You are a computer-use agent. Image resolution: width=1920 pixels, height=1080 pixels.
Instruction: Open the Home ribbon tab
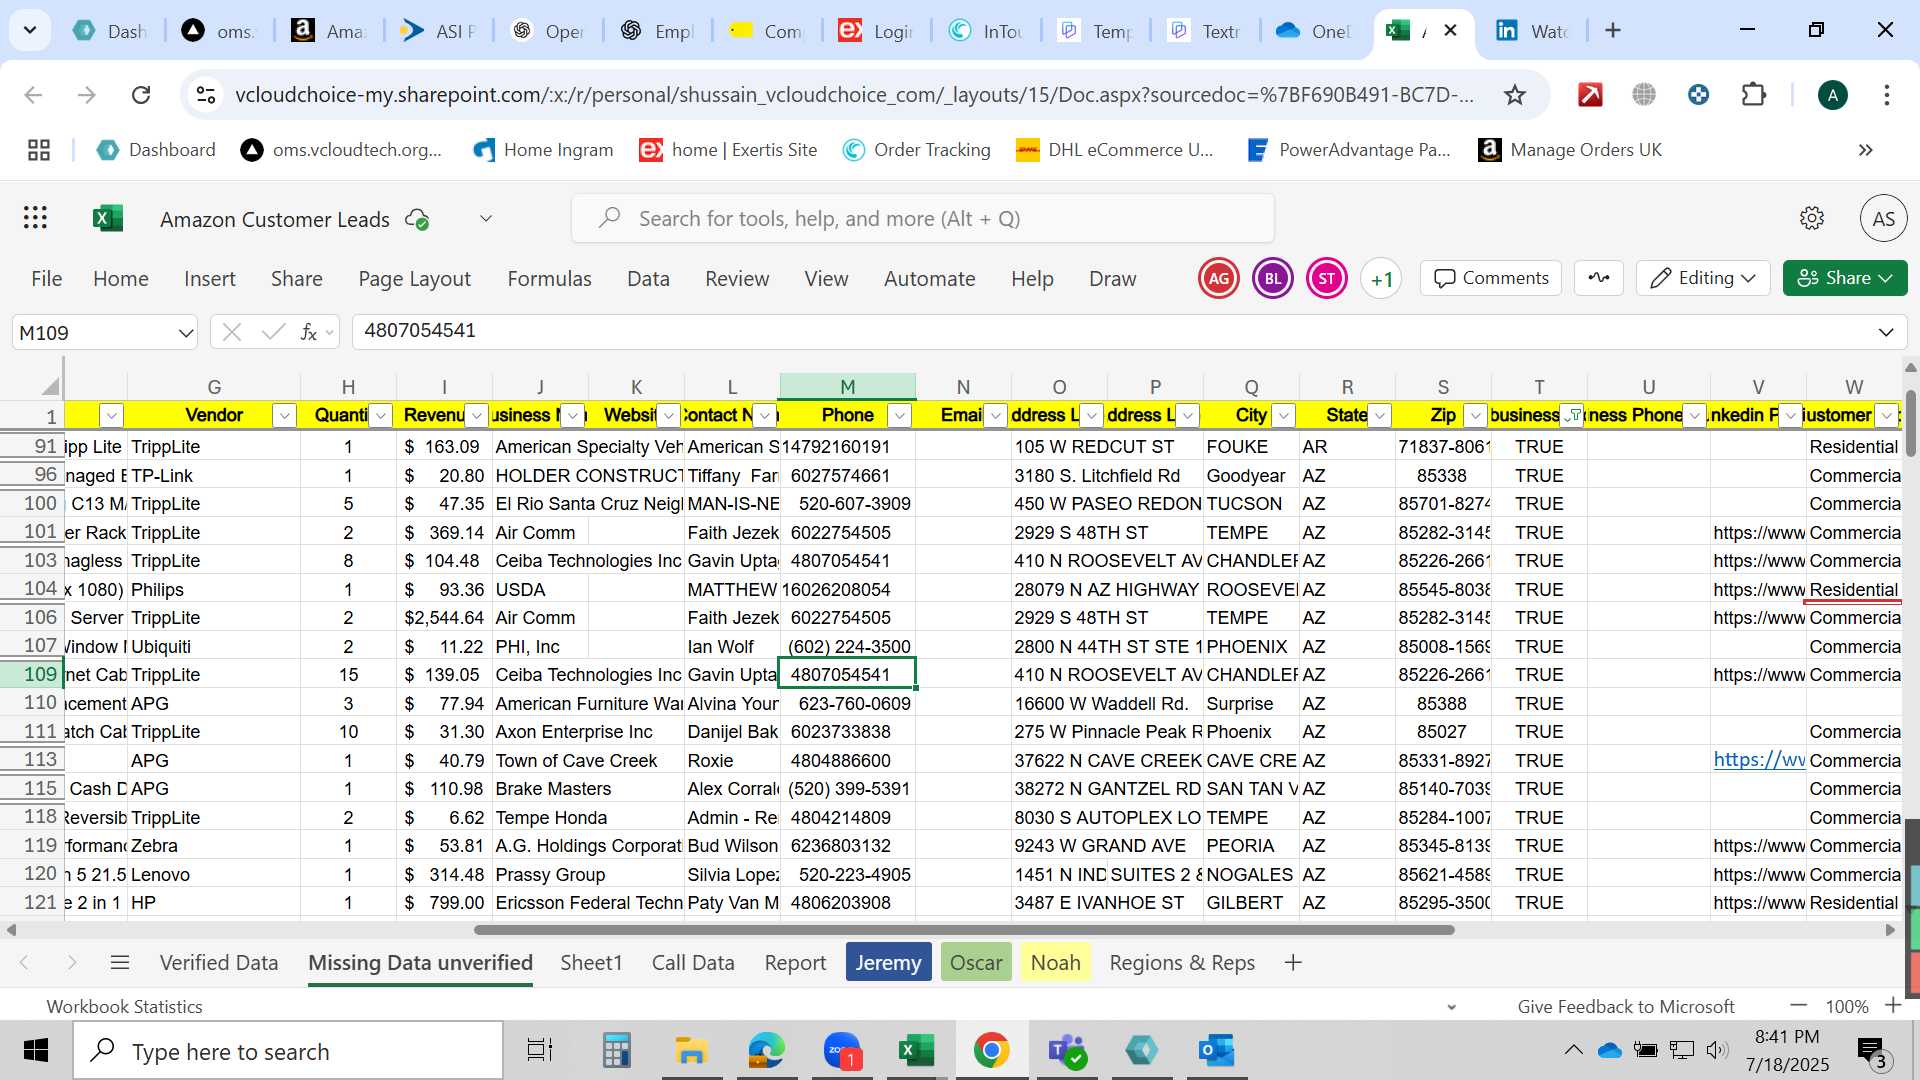[121, 278]
